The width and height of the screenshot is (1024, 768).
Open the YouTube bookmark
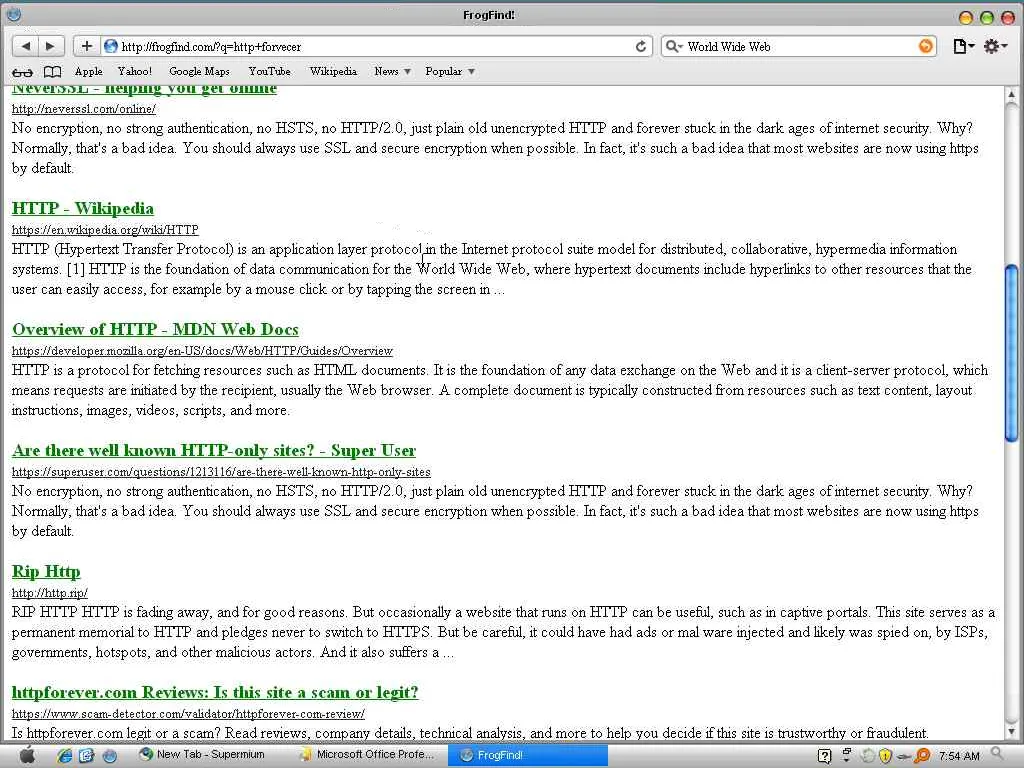tap(269, 71)
